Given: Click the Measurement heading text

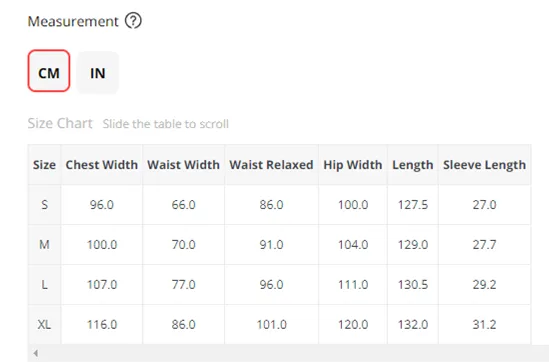Looking at the screenshot, I should (73, 21).
